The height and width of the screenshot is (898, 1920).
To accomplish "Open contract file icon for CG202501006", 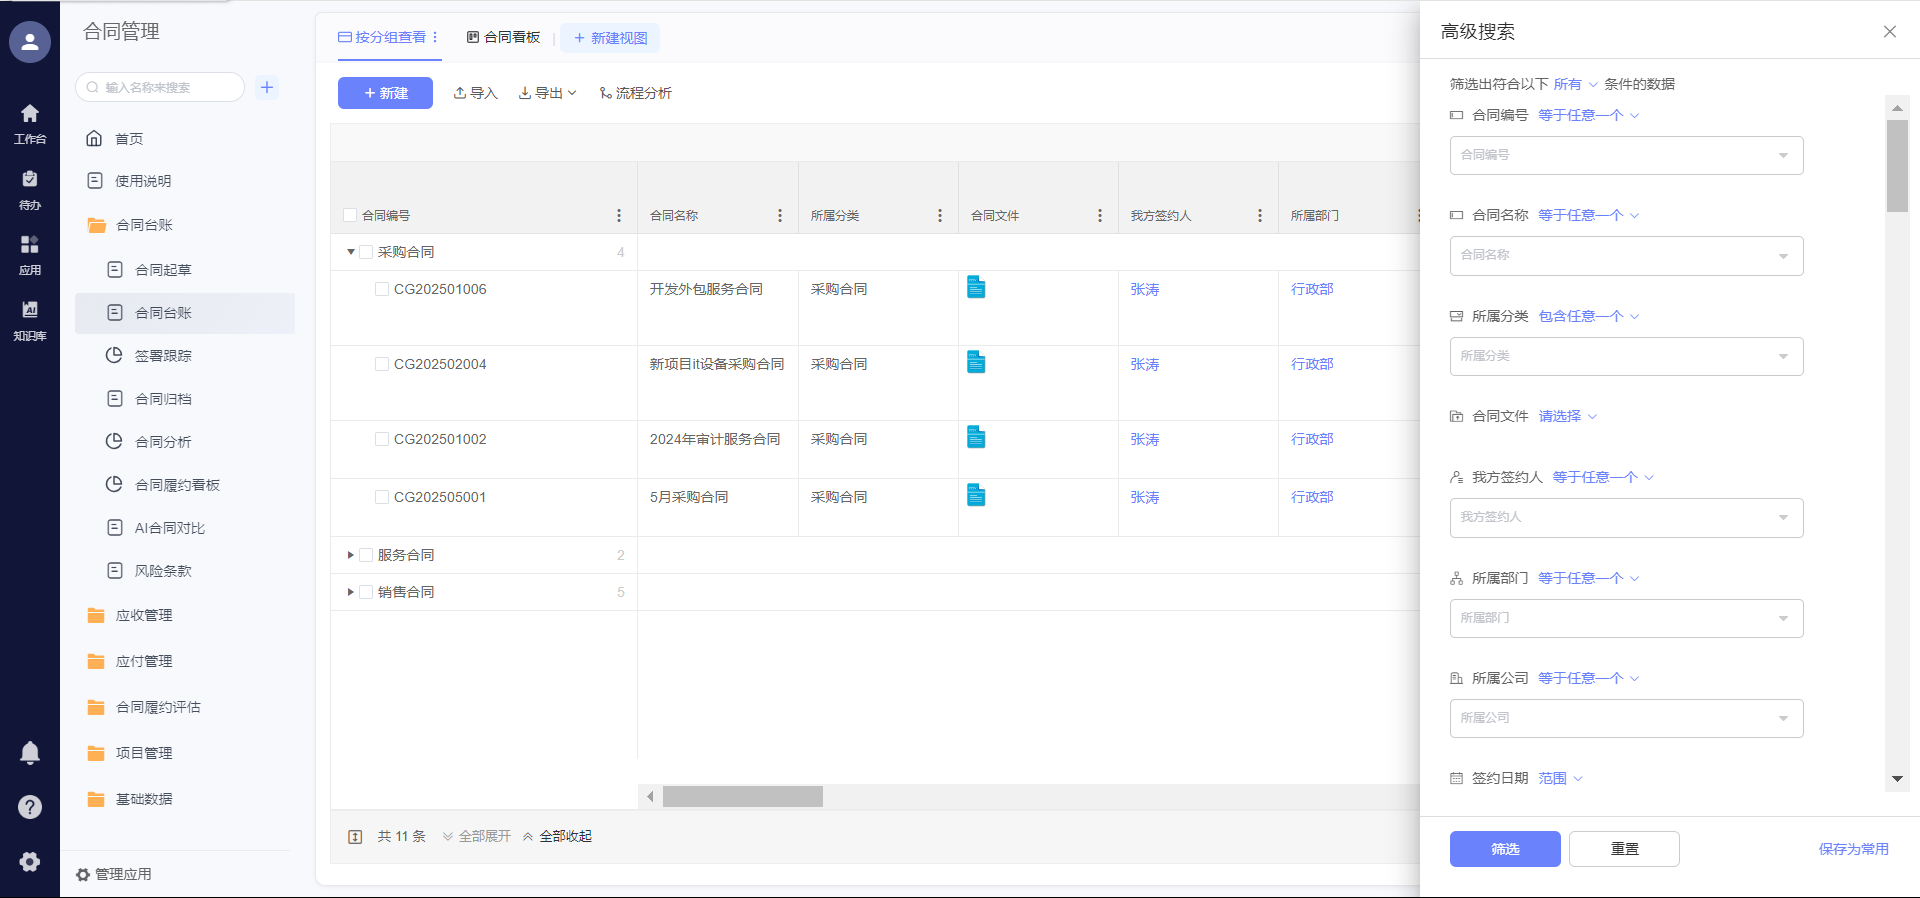I will point(976,288).
